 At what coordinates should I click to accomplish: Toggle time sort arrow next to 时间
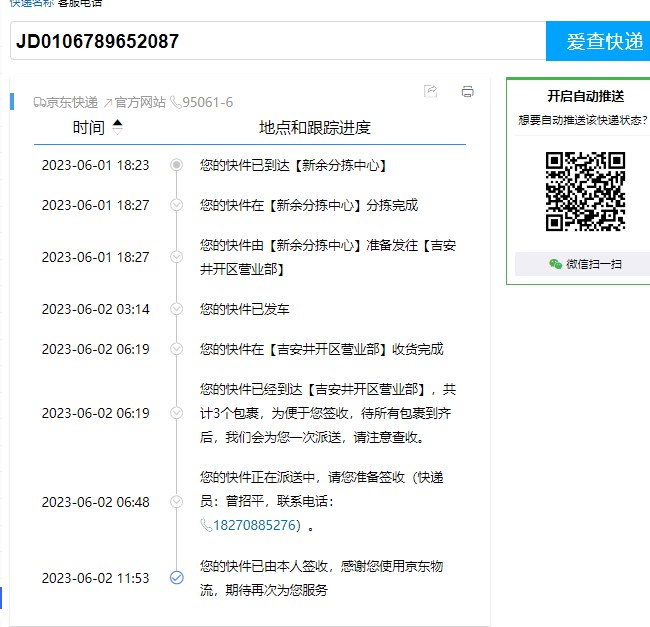[118, 127]
